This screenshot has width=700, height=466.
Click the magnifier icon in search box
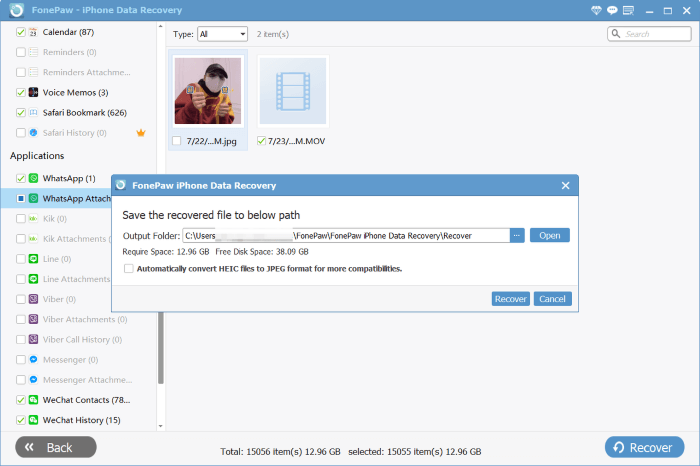coord(617,34)
